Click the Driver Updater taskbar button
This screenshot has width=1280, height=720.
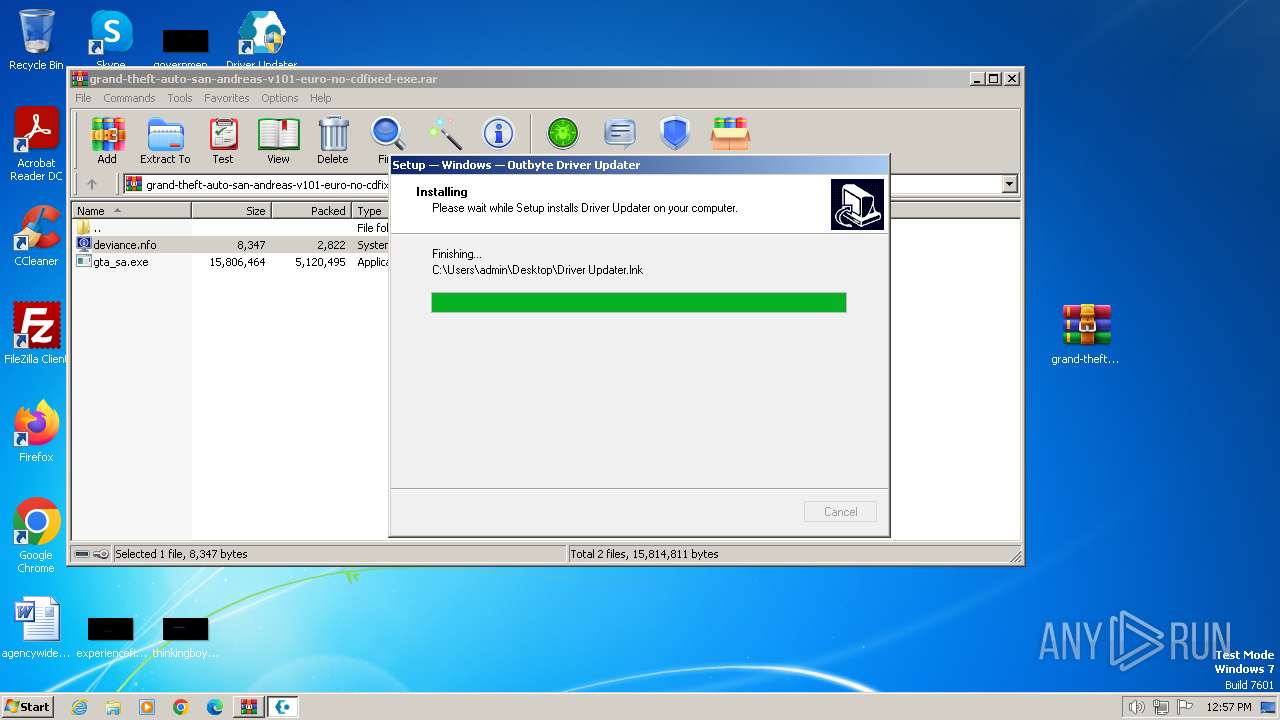(x=283, y=707)
